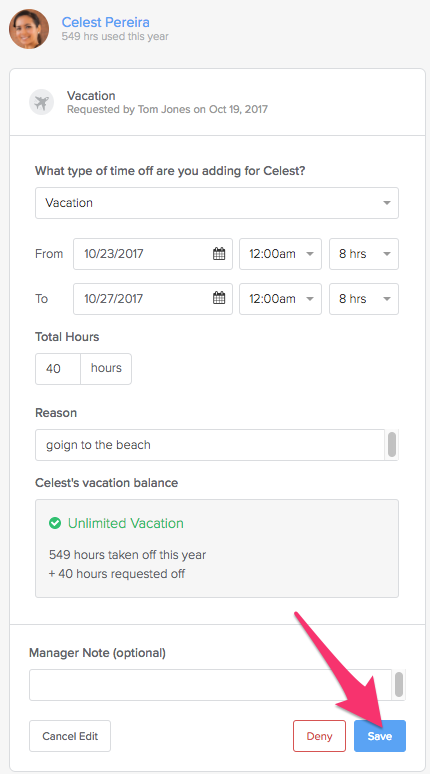
Task: Click the Celest Pereira profile avatar
Action: [29, 29]
